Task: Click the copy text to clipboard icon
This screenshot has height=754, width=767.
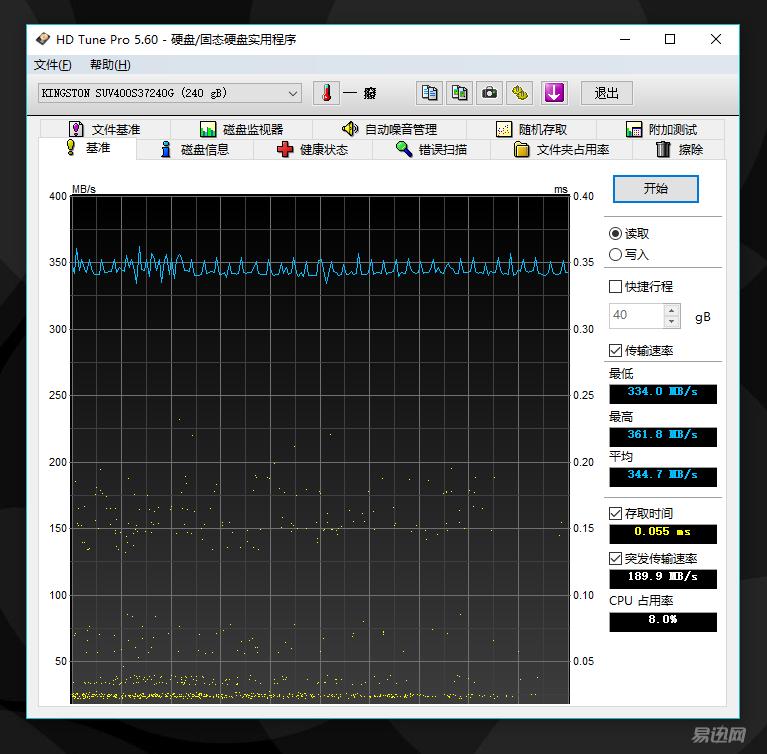Action: point(429,93)
